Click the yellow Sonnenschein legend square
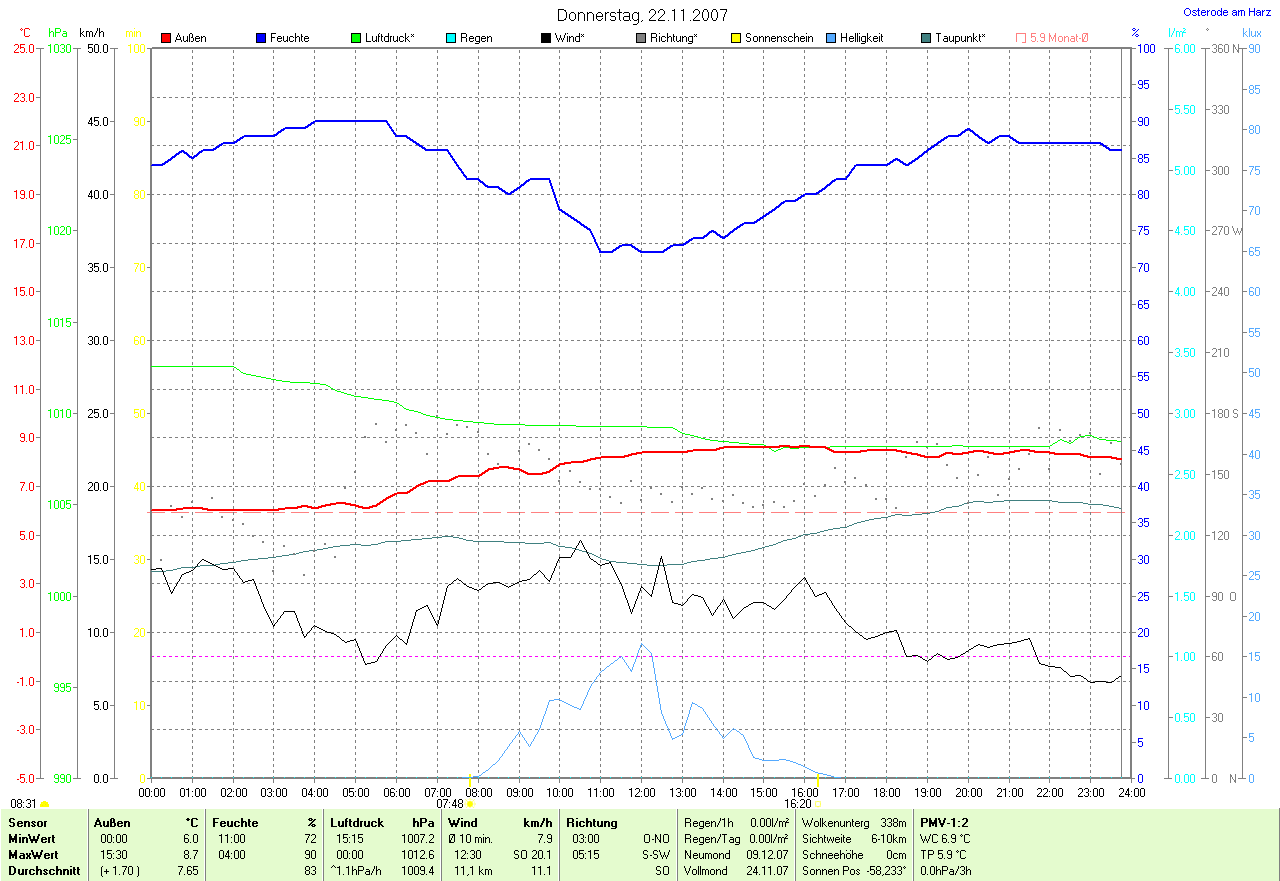The height and width of the screenshot is (881, 1280). pyautogui.click(x=736, y=38)
